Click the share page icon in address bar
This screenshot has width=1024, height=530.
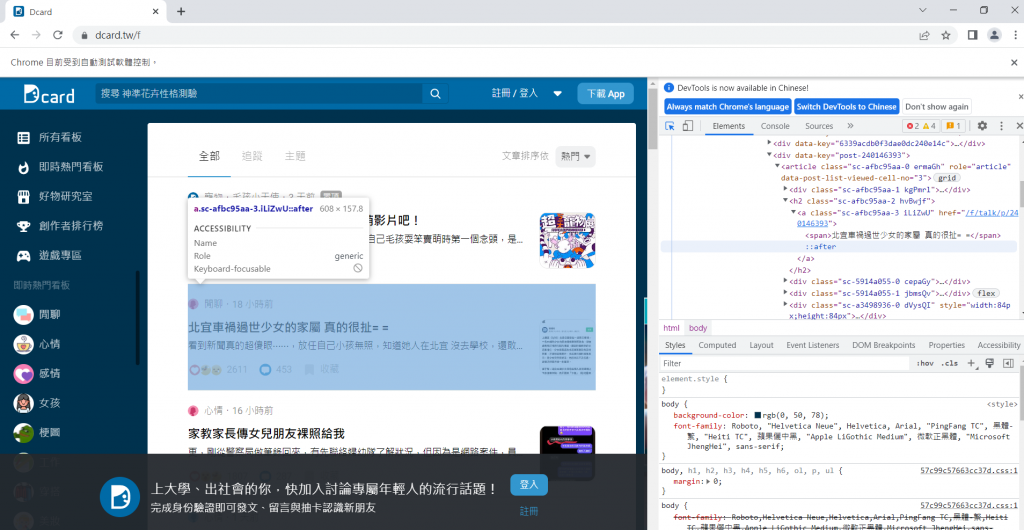click(x=925, y=35)
